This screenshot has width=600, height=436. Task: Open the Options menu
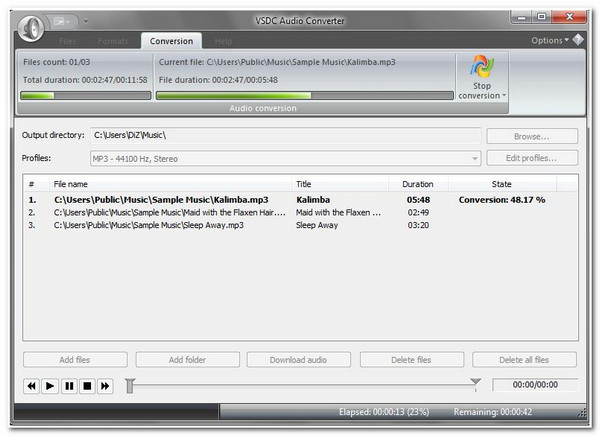tap(549, 41)
